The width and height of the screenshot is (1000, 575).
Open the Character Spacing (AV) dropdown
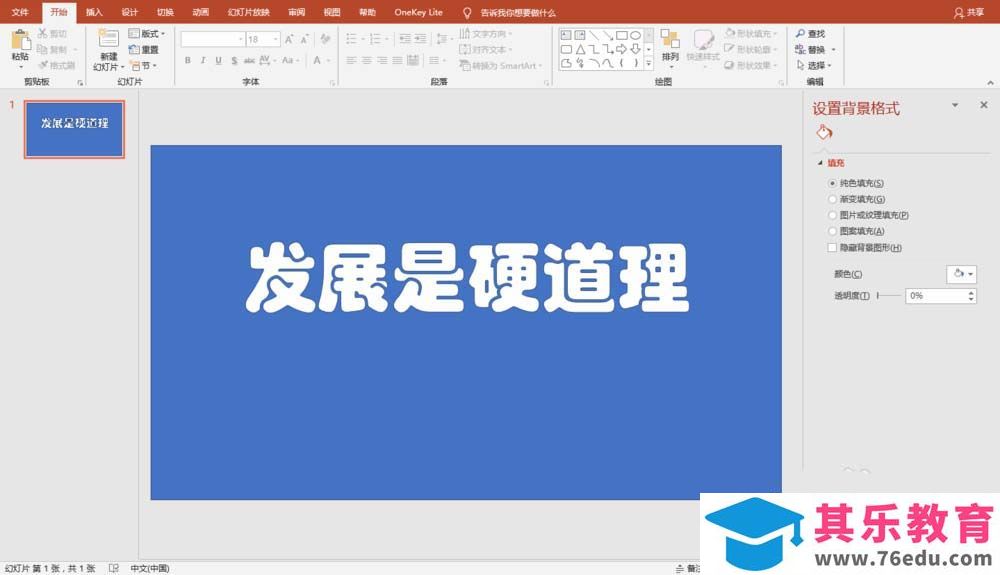[267, 61]
